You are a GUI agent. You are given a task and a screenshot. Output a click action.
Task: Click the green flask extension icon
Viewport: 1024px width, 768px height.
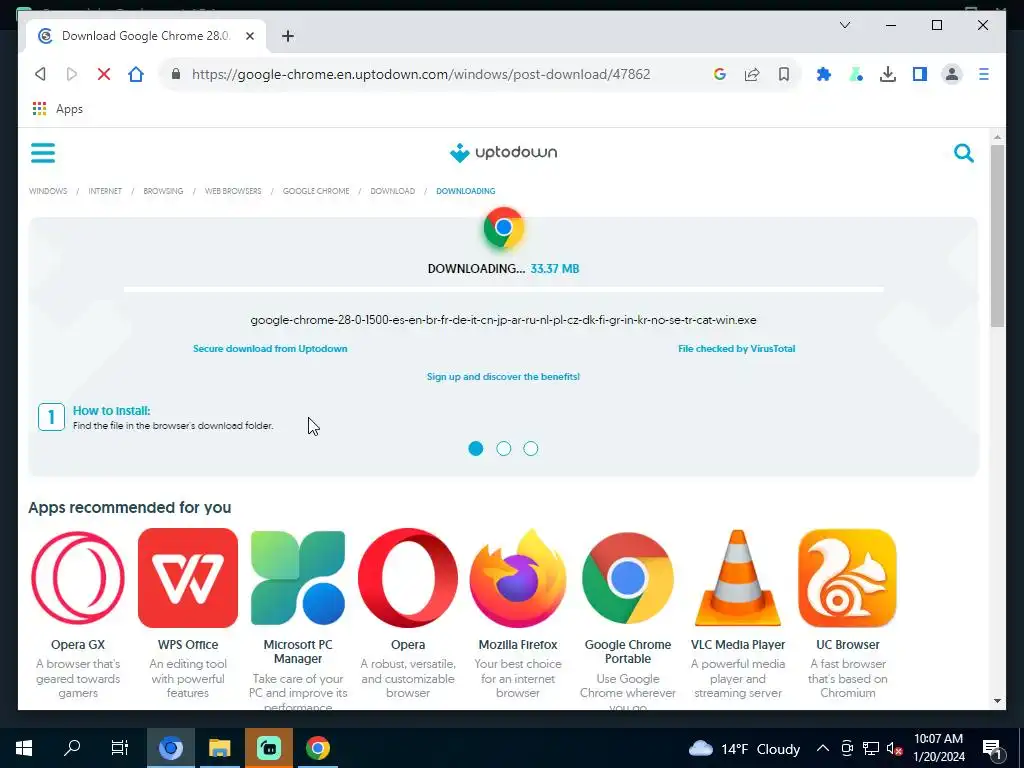[856, 74]
